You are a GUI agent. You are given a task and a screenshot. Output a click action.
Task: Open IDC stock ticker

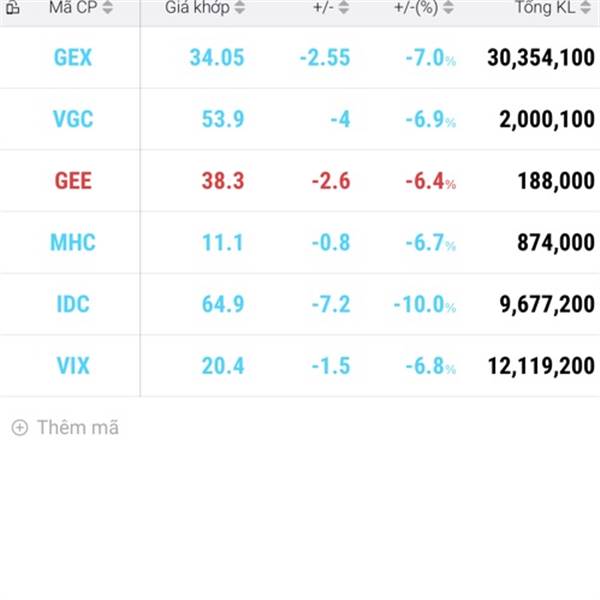click(x=73, y=304)
